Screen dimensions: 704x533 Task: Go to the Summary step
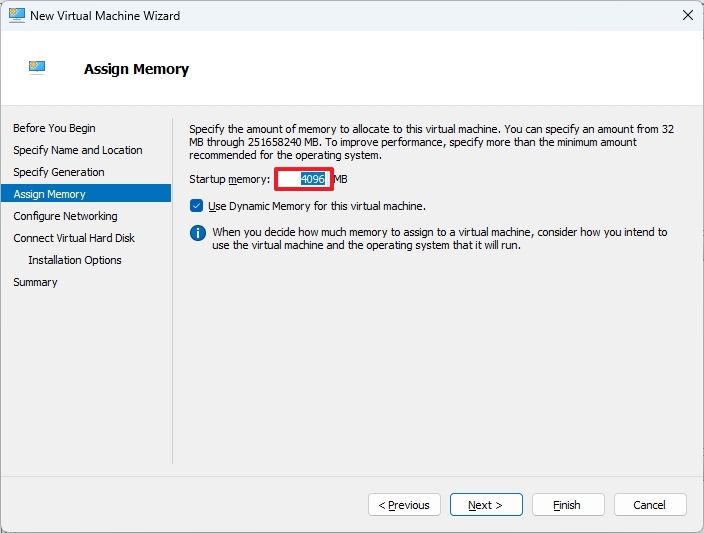(x=35, y=282)
